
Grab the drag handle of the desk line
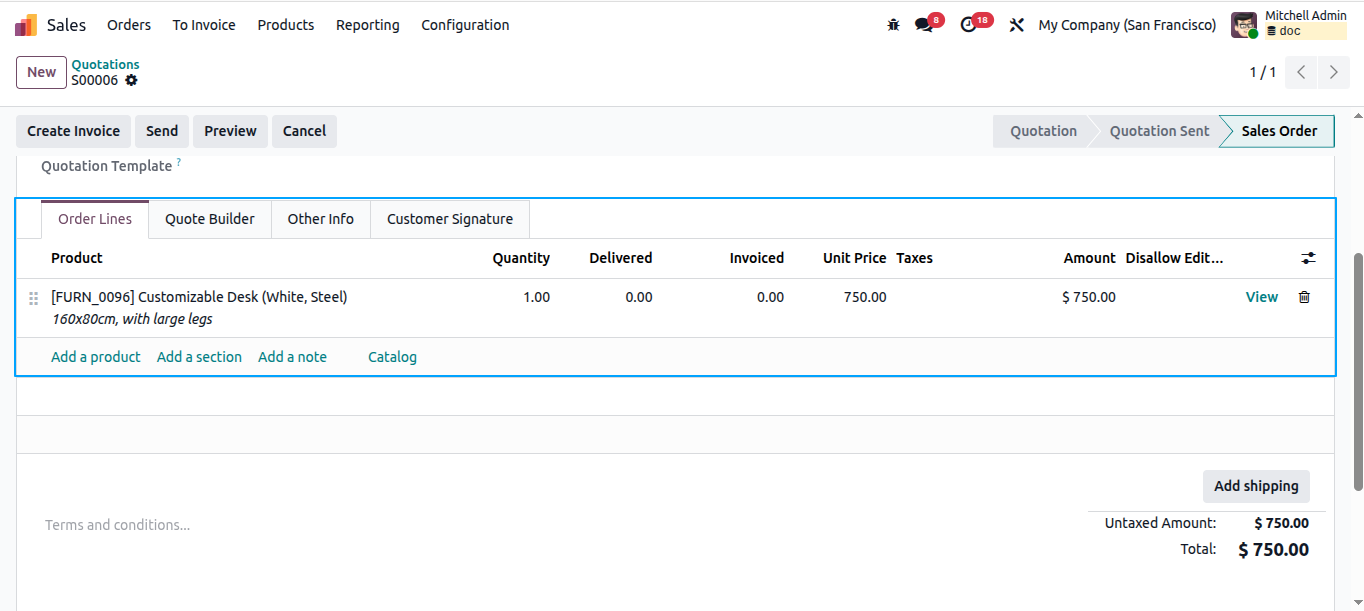33,298
